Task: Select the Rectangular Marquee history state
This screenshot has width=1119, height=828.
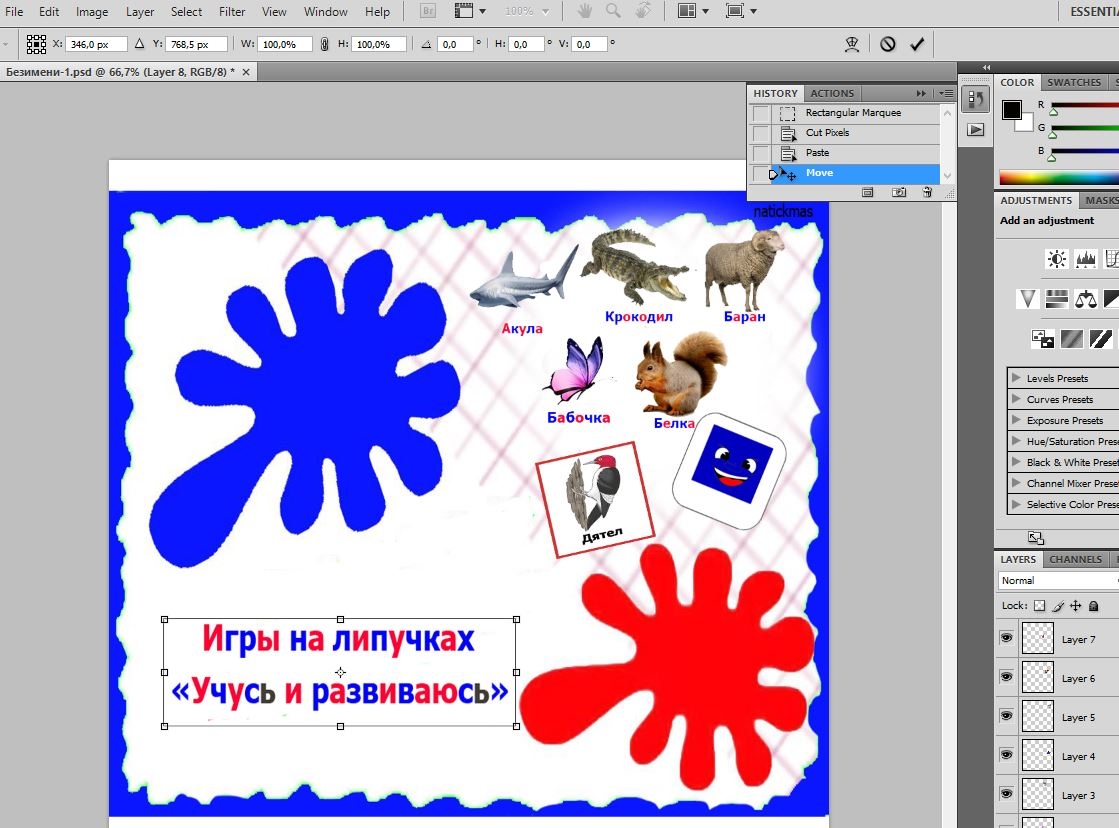Action: 856,113
